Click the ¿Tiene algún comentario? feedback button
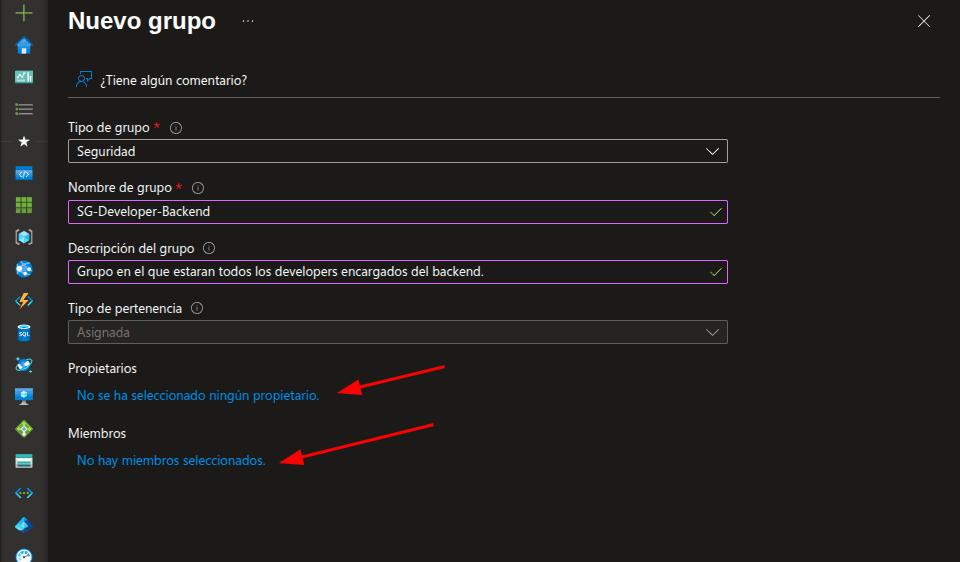The image size is (960, 562). point(162,80)
